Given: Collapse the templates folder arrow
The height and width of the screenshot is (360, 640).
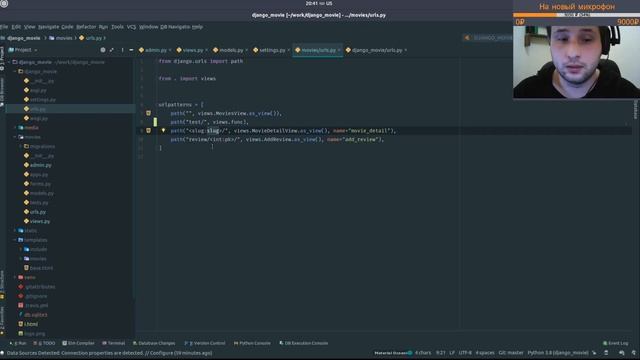Looking at the screenshot, I should [16, 240].
